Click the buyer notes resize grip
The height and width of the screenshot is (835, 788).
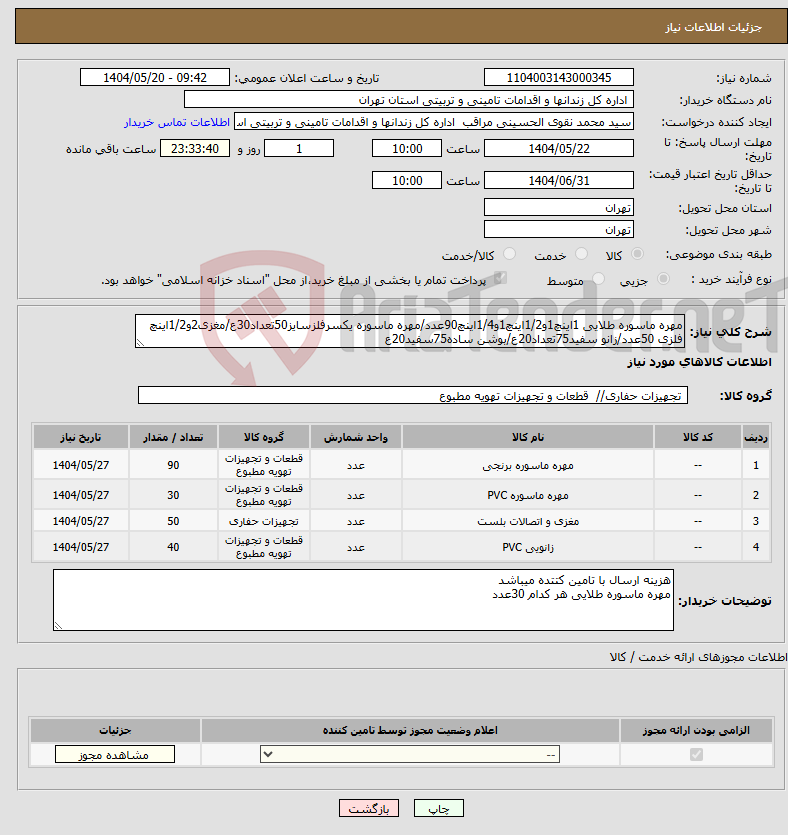[x=58, y=626]
